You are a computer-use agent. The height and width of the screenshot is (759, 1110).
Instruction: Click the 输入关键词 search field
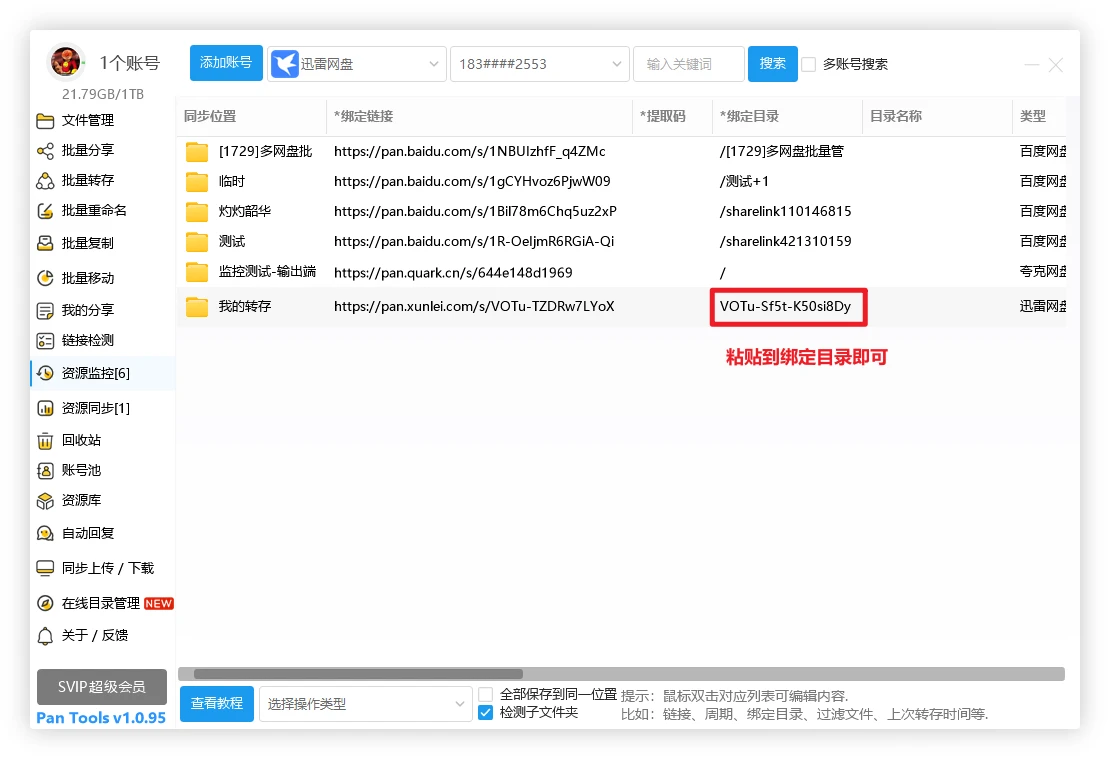pyautogui.click(x=688, y=64)
